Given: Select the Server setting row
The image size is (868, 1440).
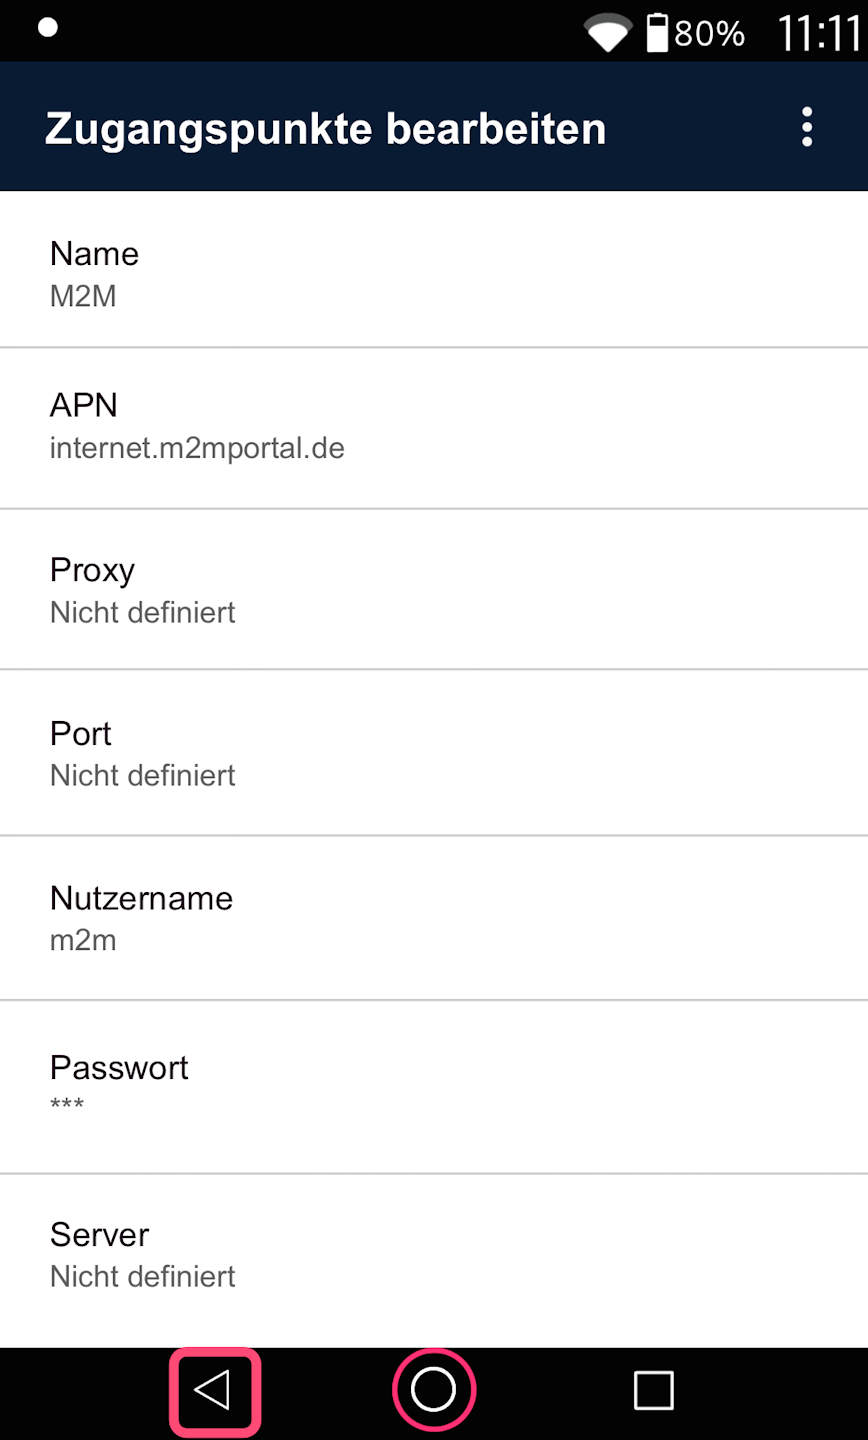Looking at the screenshot, I should point(434,1254).
